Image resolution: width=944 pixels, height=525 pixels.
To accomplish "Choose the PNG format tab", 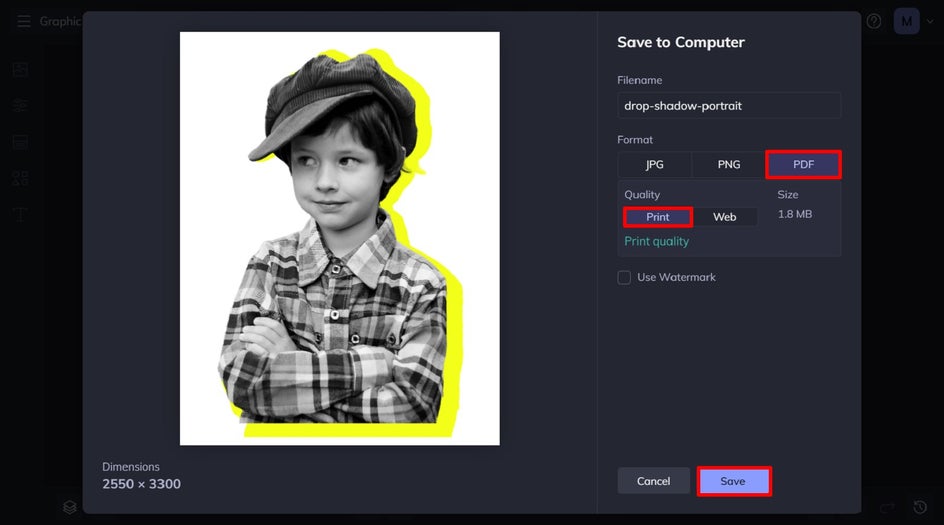I will point(729,164).
